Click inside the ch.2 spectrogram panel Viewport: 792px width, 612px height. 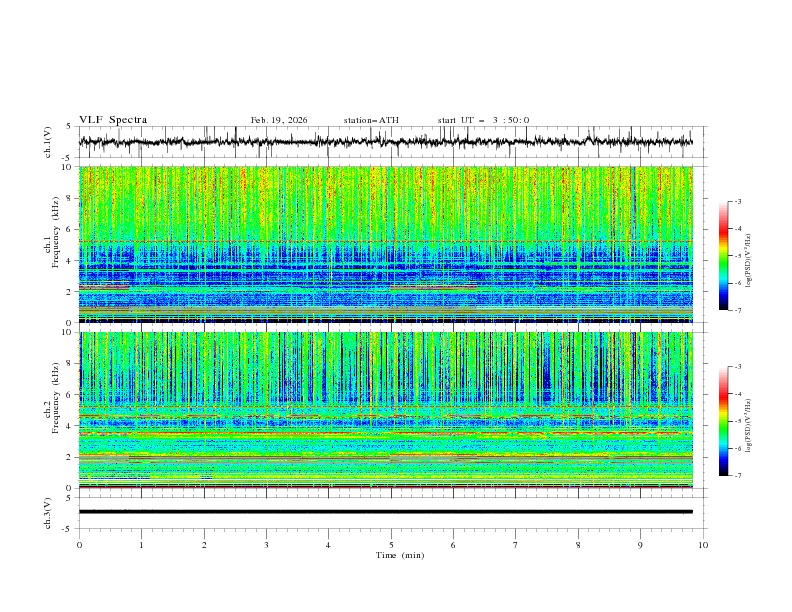(x=390, y=410)
